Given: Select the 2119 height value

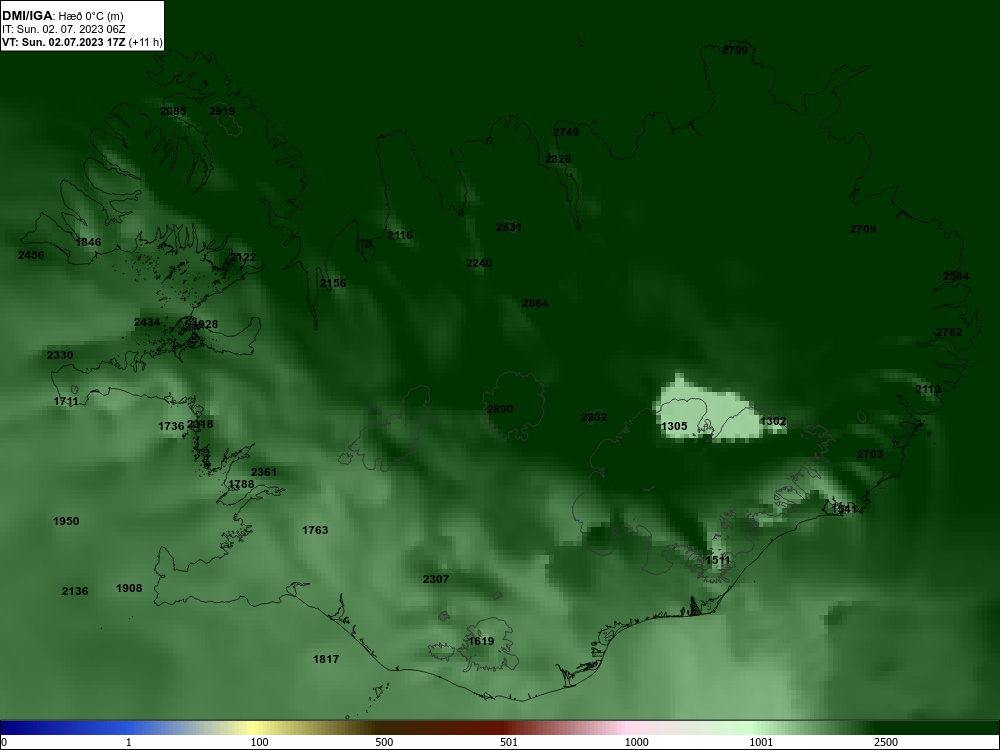Looking at the screenshot, I should click(928, 389).
